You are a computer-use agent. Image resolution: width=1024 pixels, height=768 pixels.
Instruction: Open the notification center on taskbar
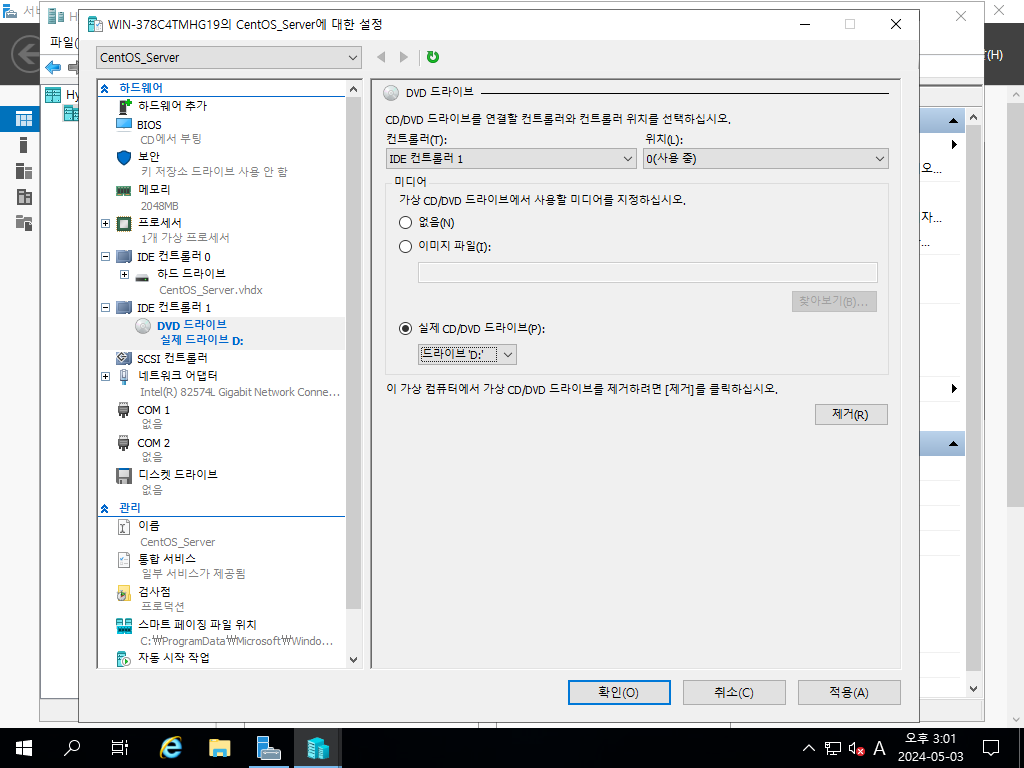[x=991, y=748]
